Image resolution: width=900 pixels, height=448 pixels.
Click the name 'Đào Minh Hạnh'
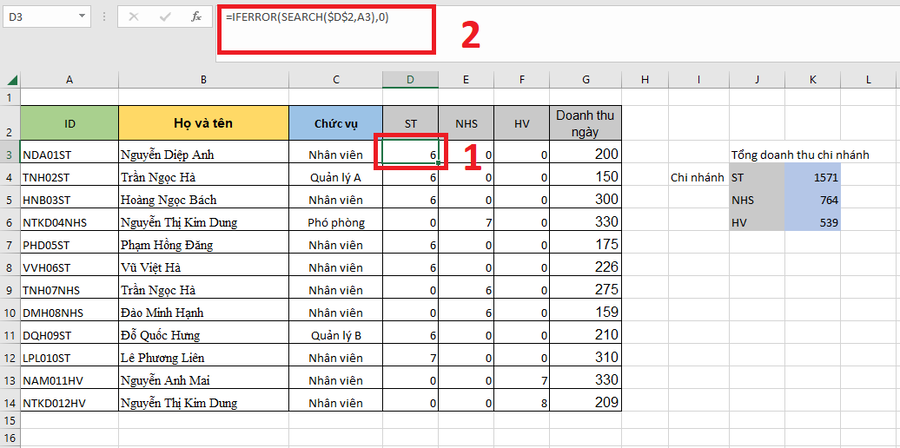[162, 313]
